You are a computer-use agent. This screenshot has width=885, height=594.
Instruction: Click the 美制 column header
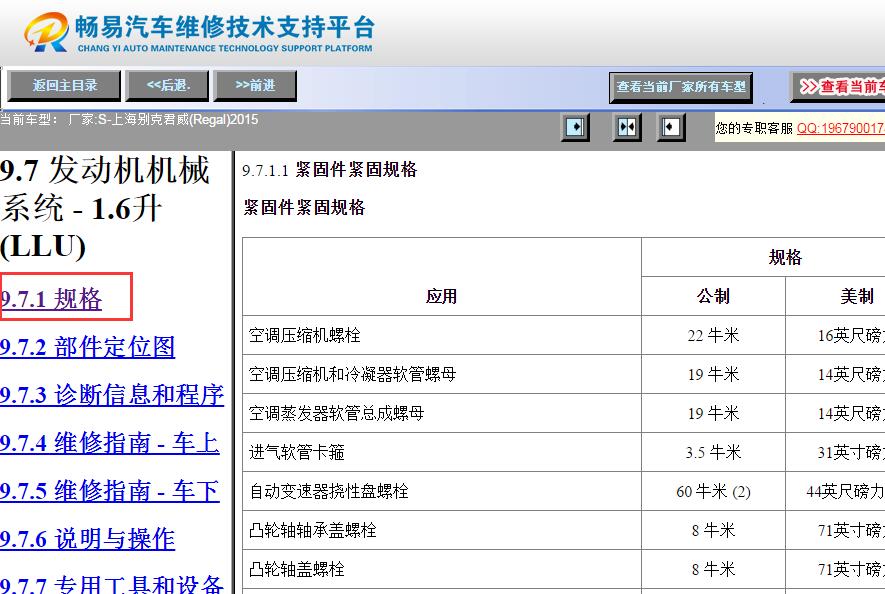[857, 296]
